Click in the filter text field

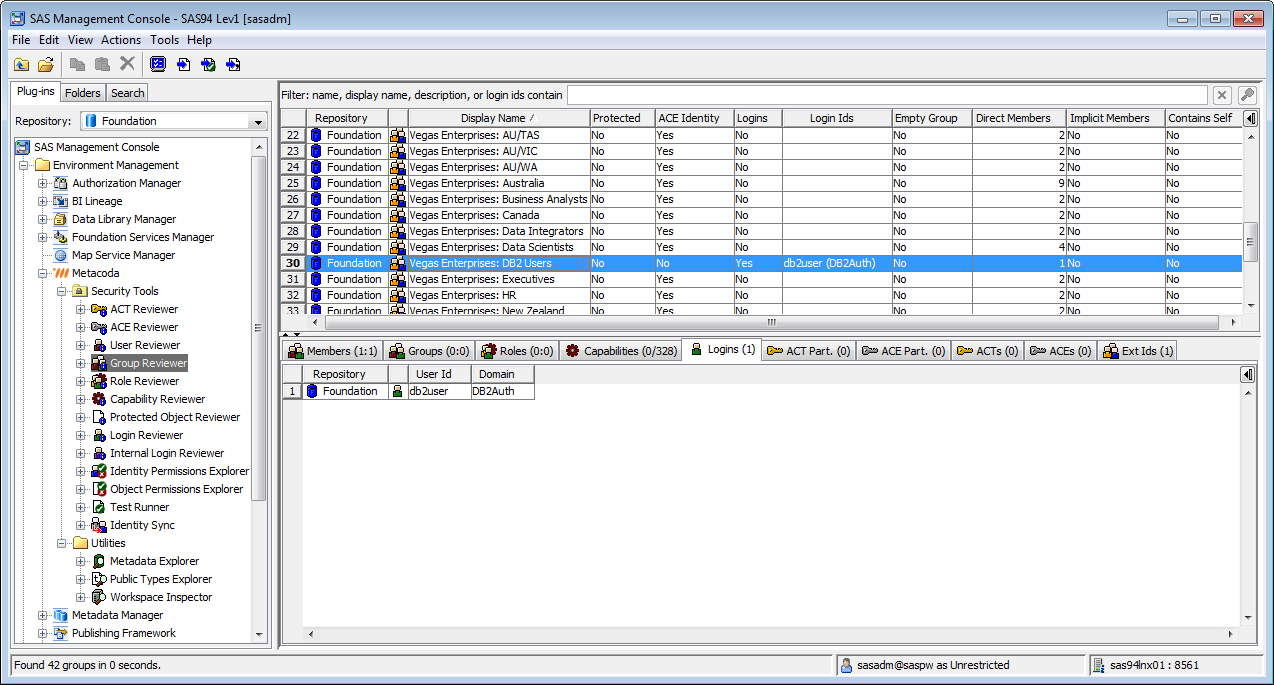click(887, 95)
